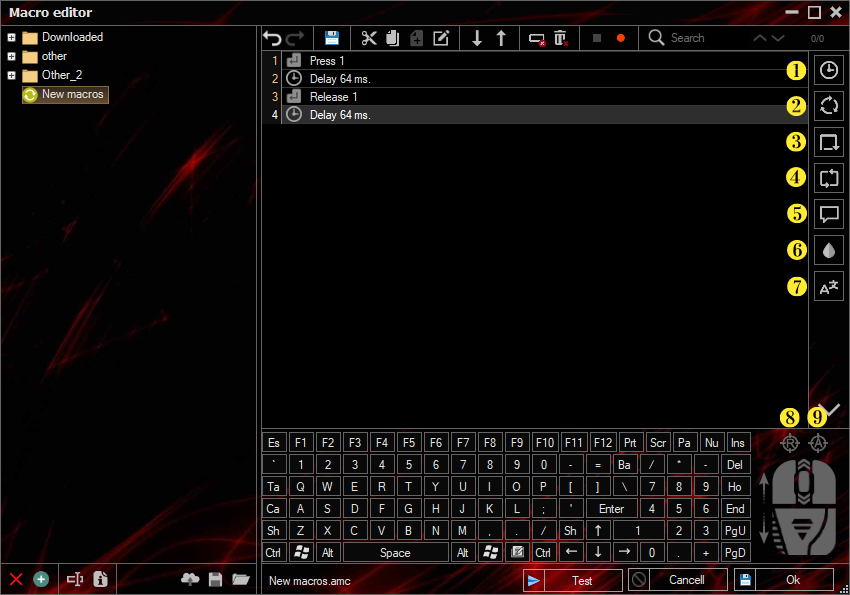Viewport: 850px width, 595px height.
Task: Click the paste document icon
Action: [x=416, y=38]
